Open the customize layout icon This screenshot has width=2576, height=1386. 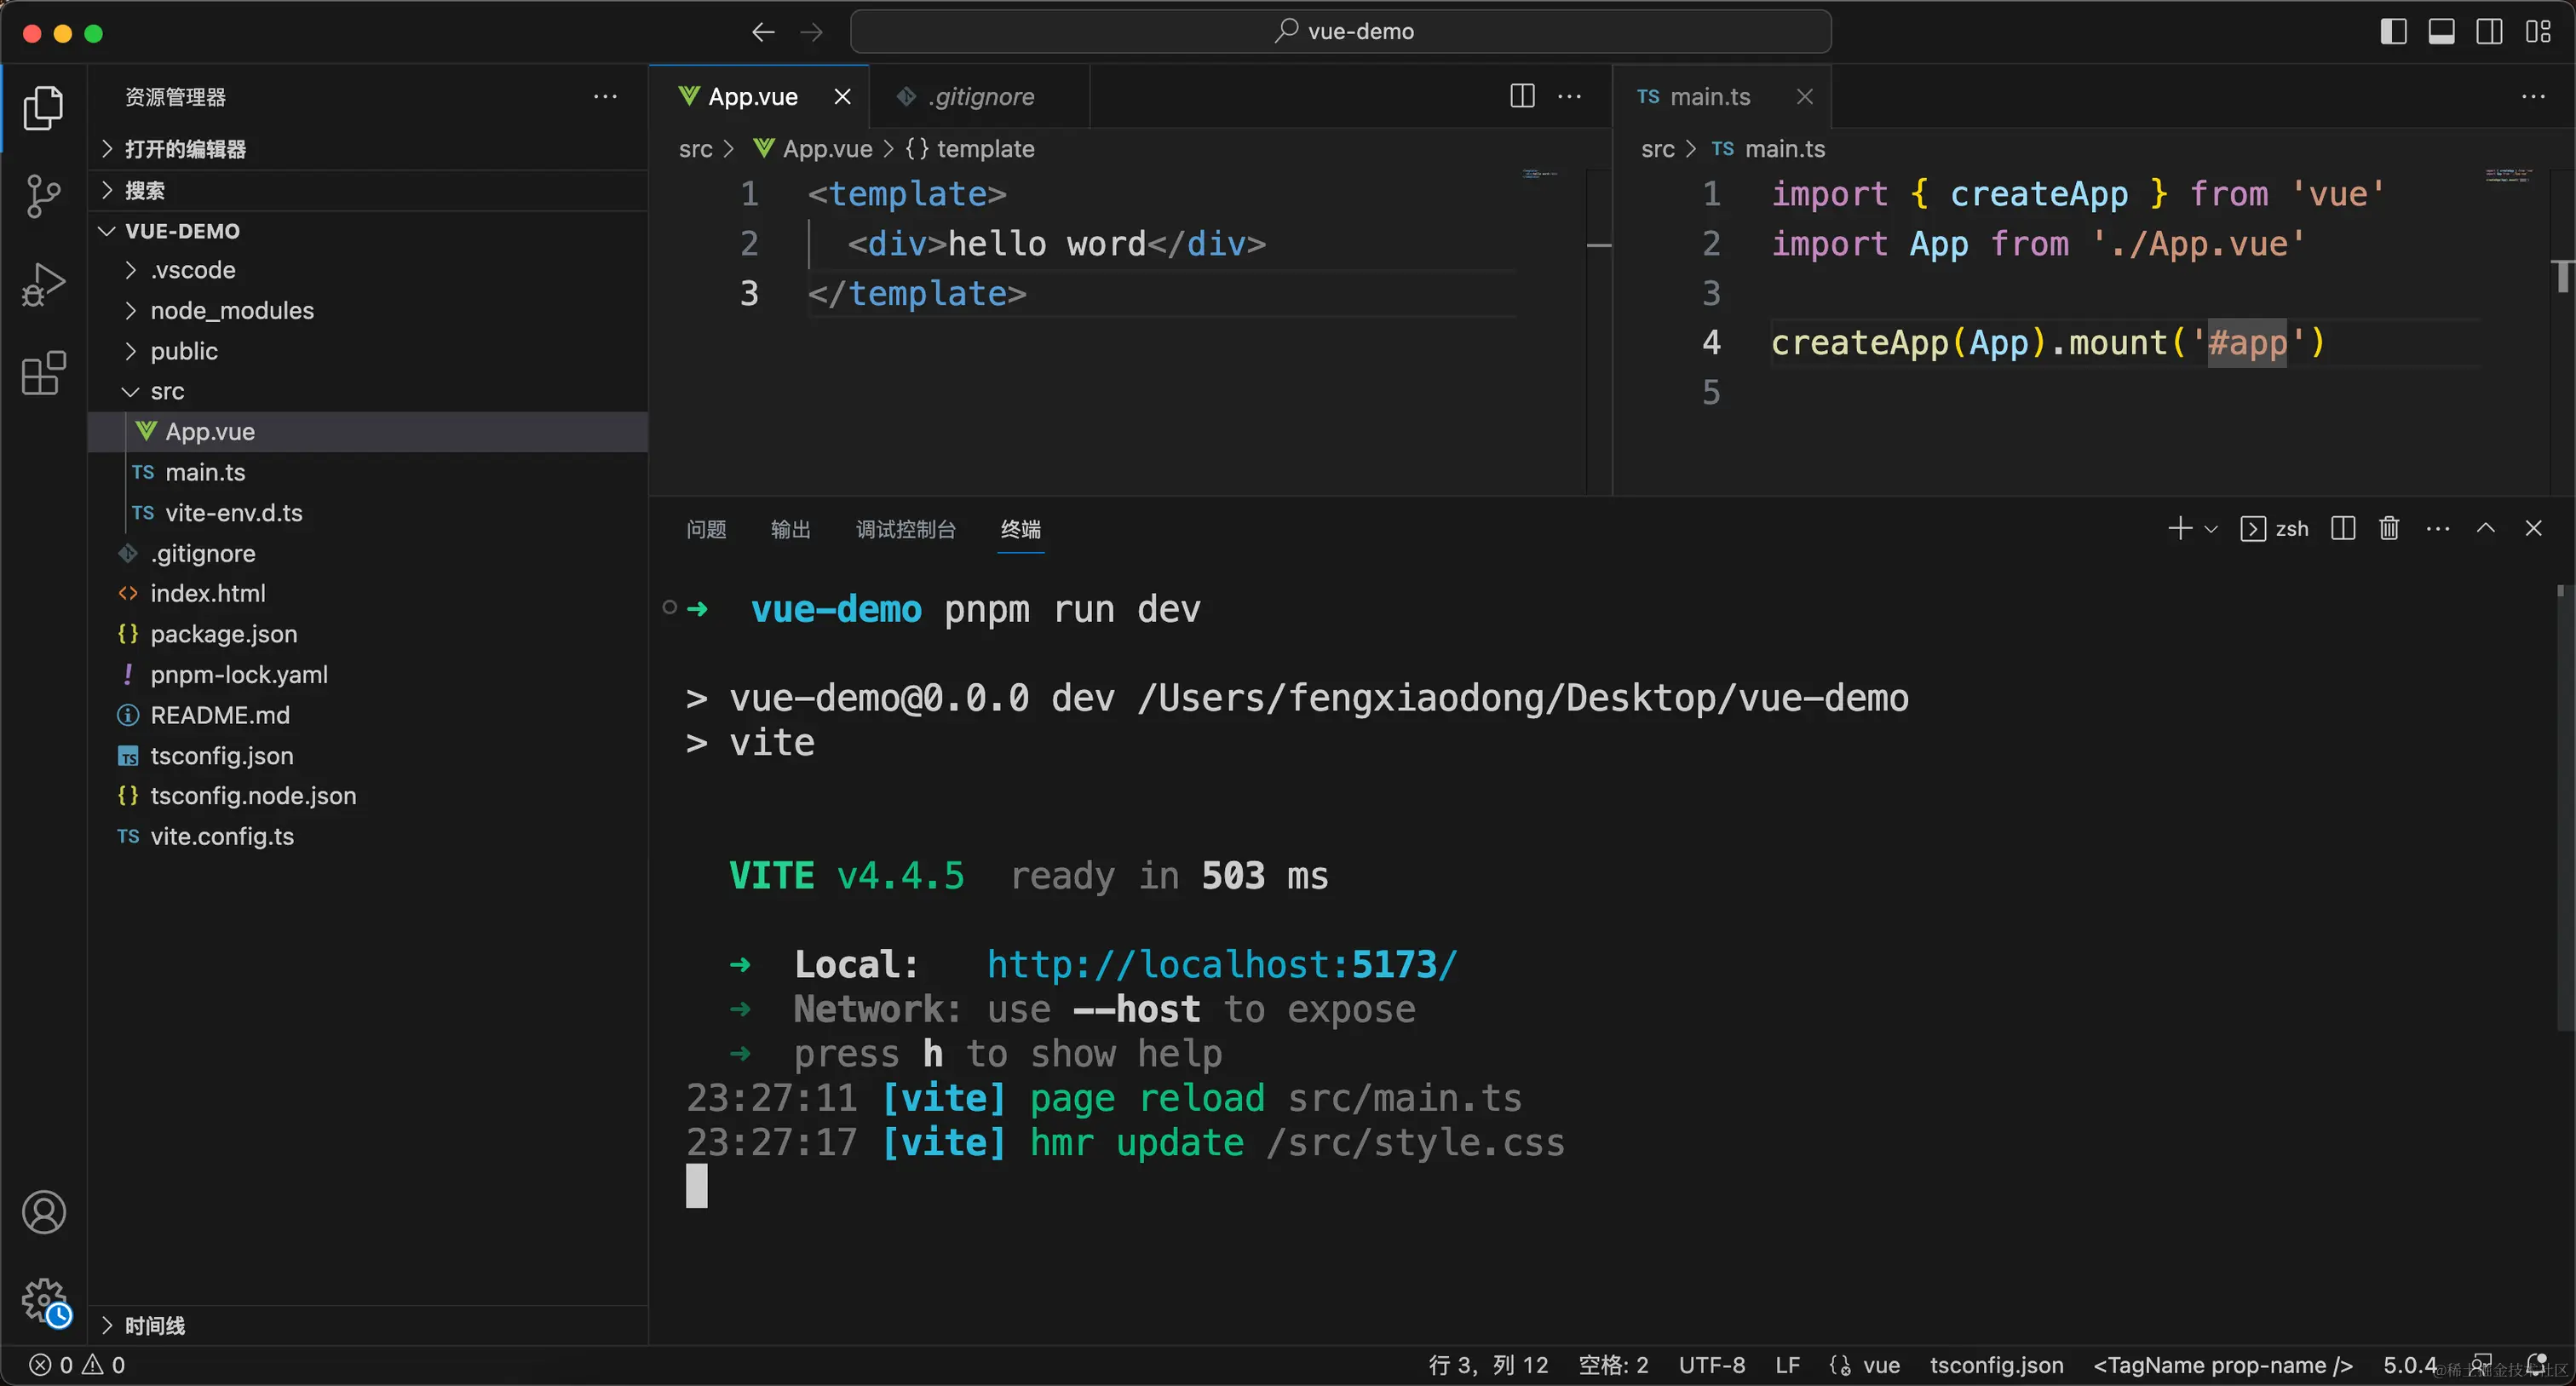pos(2538,32)
